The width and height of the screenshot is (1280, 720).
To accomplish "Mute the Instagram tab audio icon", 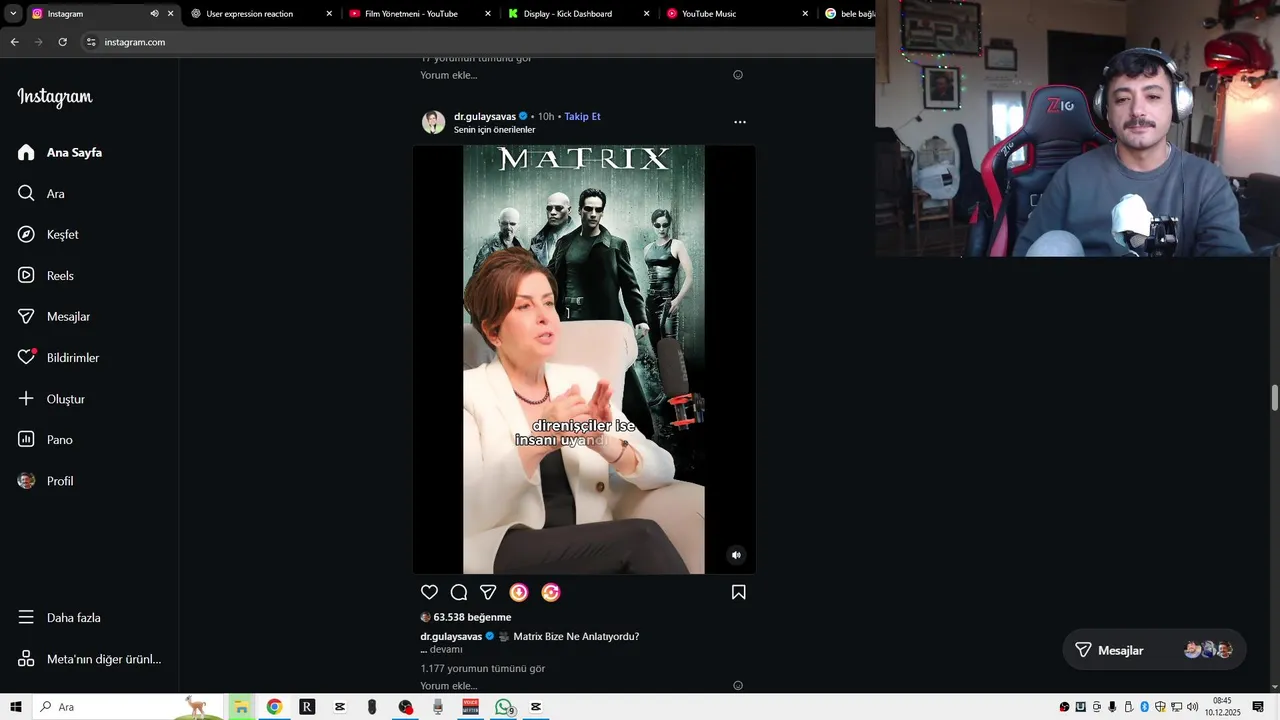I will pyautogui.click(x=154, y=14).
